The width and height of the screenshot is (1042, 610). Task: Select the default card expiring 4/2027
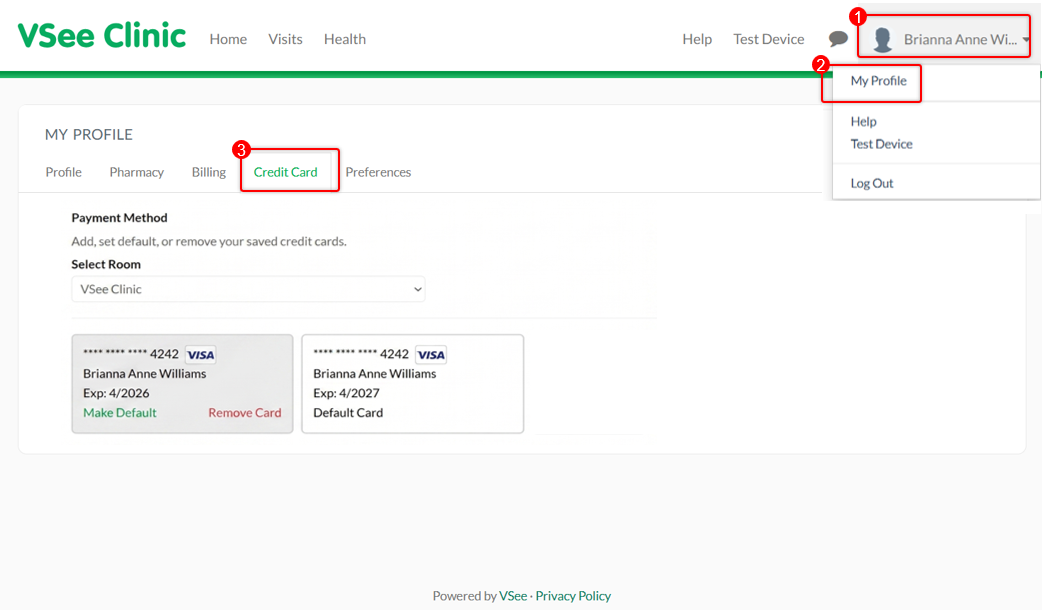pyautogui.click(x=412, y=384)
